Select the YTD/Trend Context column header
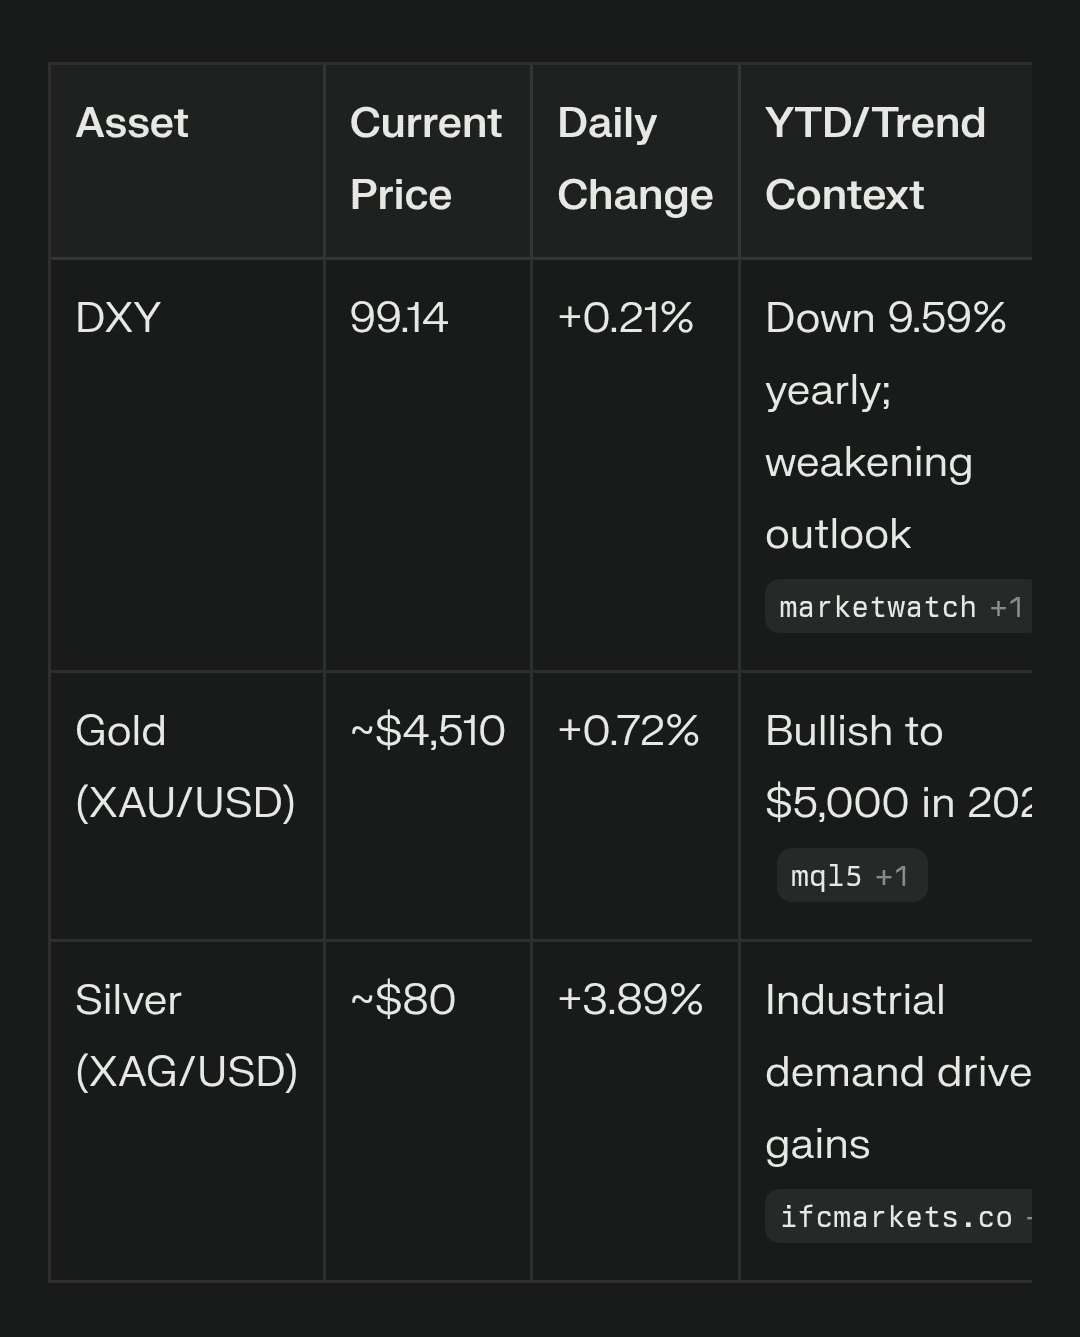The width and height of the screenshot is (1080, 1337). 875,159
